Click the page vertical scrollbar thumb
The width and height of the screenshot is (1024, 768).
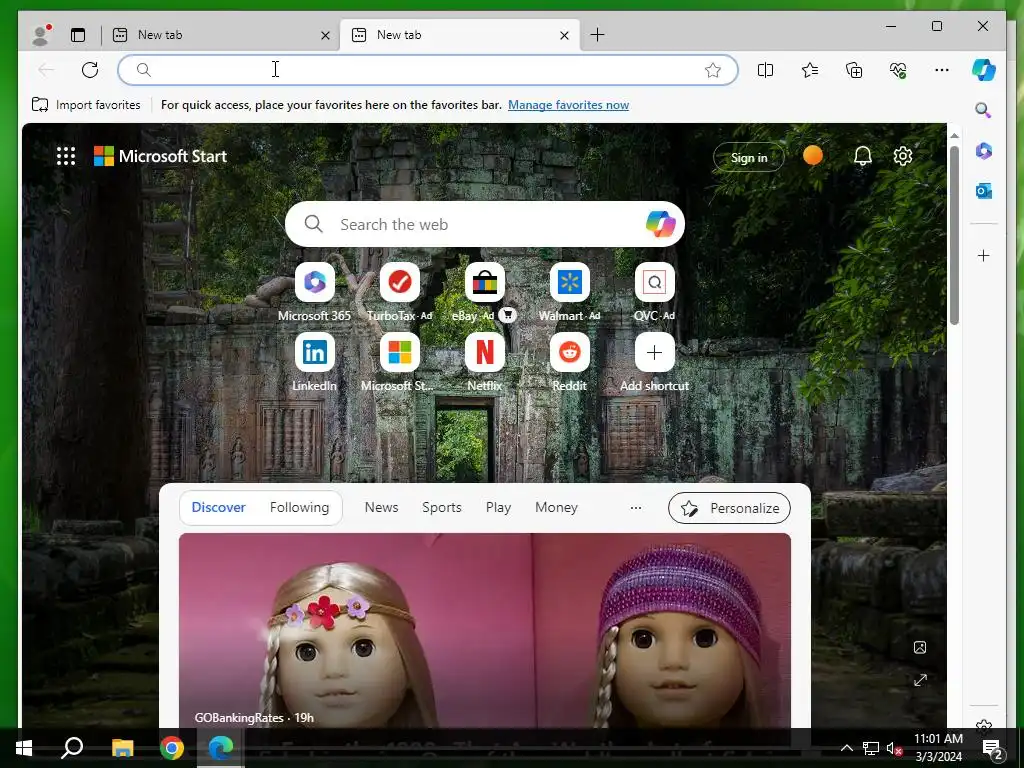coord(954,235)
